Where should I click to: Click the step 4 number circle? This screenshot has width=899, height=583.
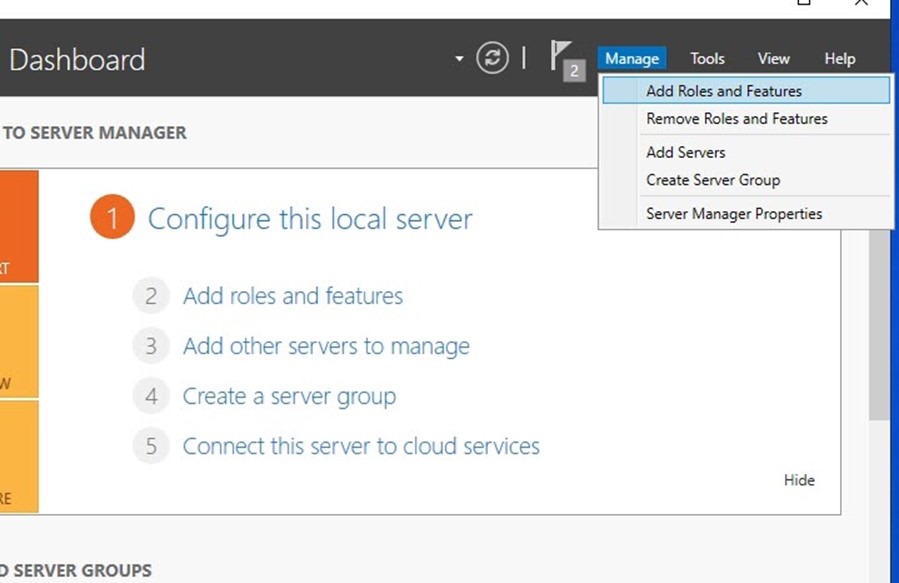pyautogui.click(x=151, y=396)
